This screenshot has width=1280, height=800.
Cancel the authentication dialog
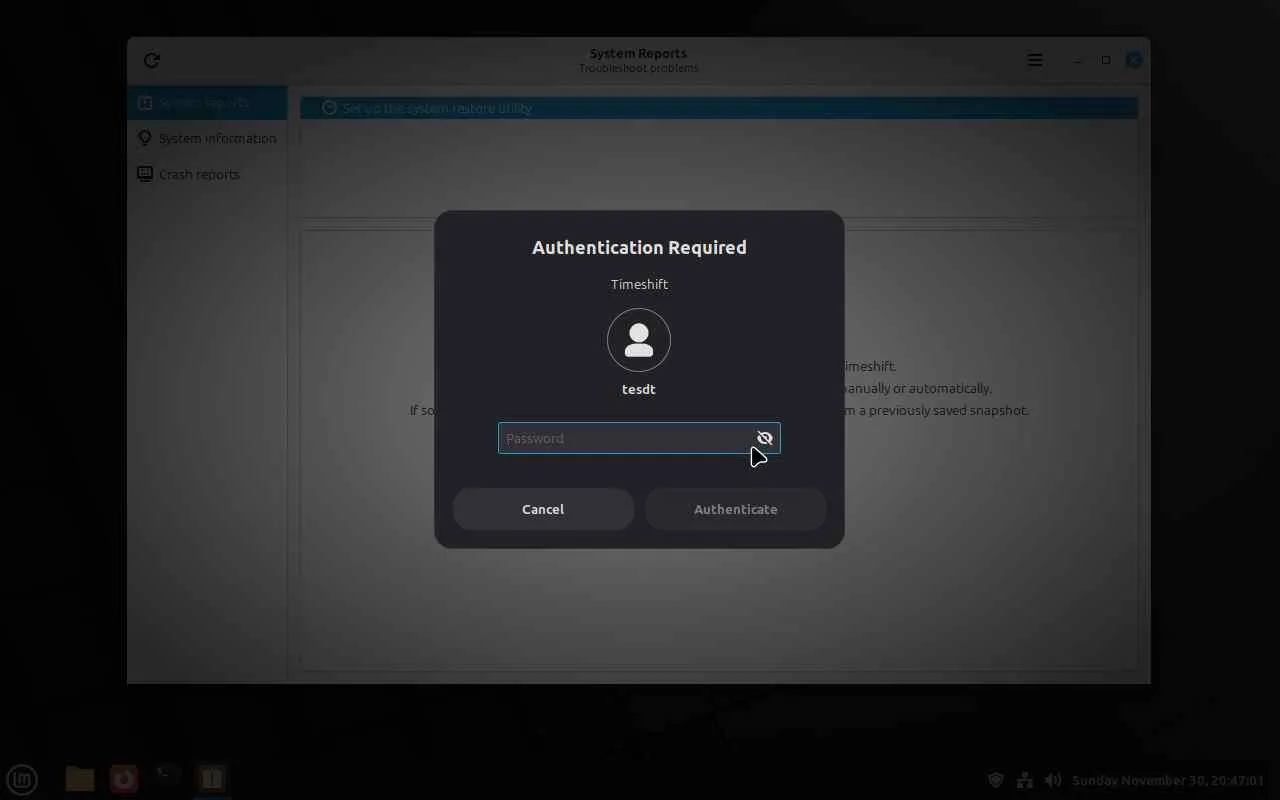[x=543, y=509]
